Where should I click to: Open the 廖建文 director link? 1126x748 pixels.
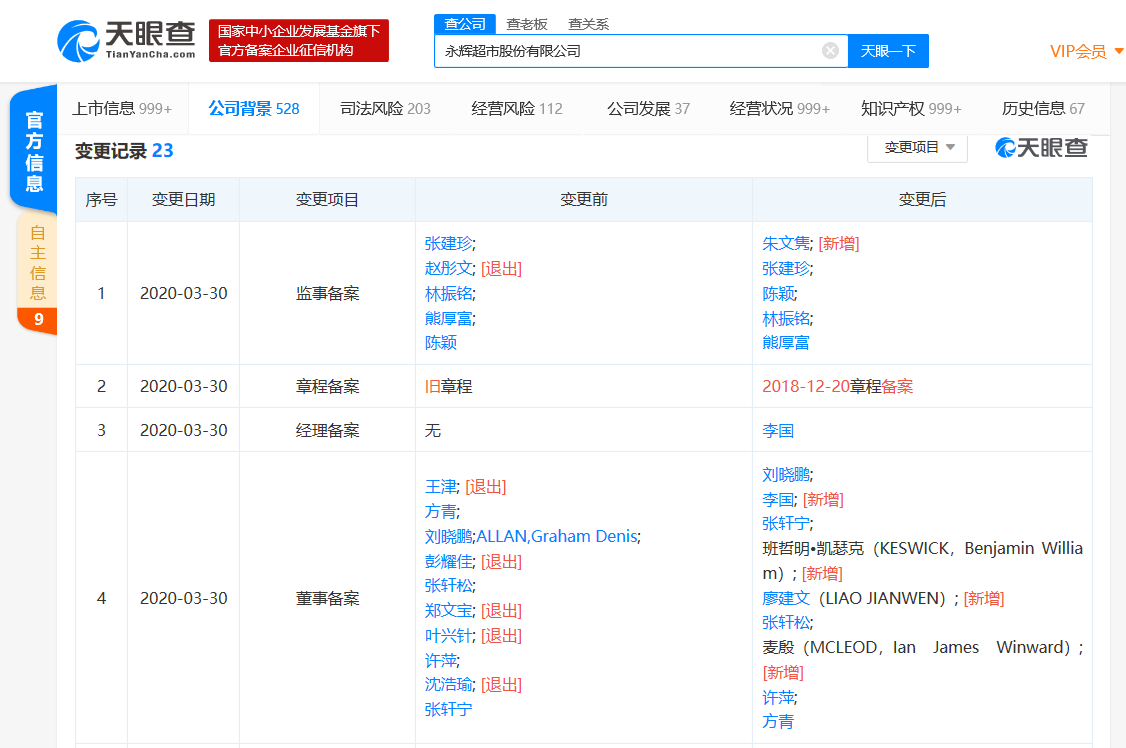click(x=786, y=598)
